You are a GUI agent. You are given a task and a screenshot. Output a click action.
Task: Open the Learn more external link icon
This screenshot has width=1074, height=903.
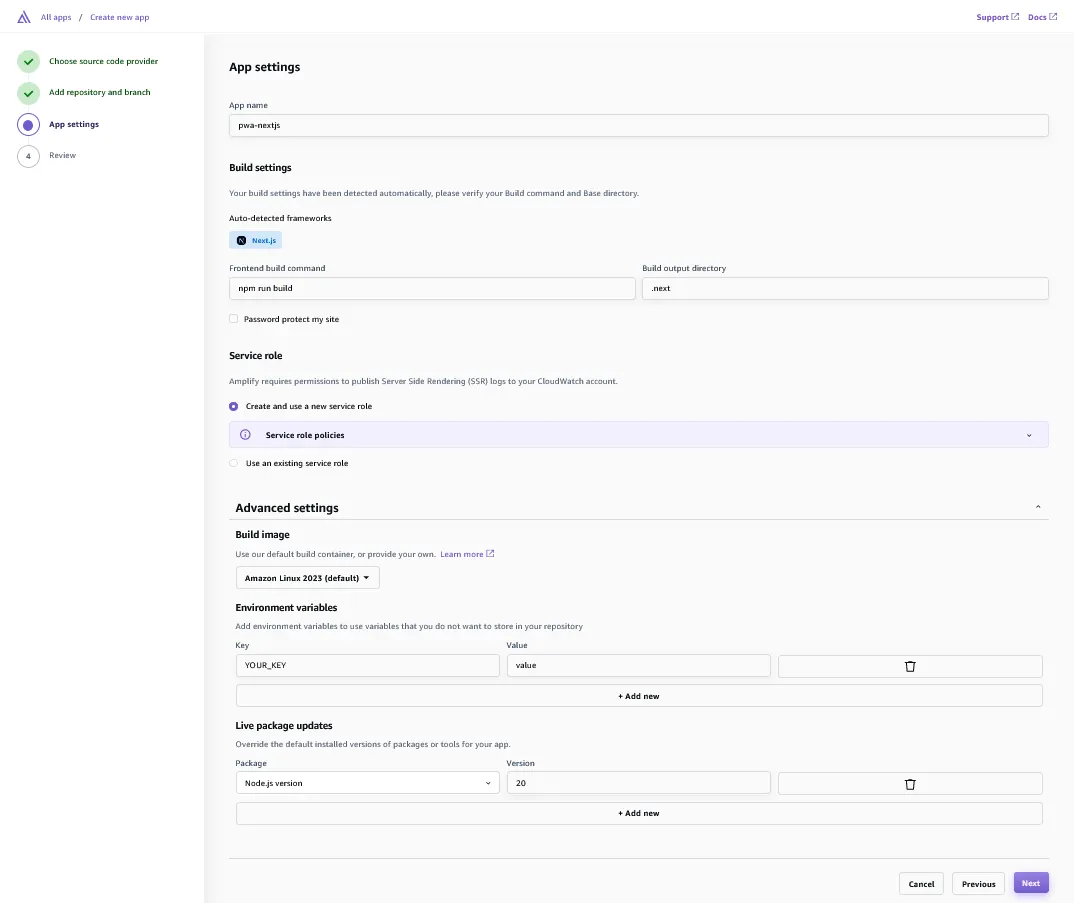click(x=490, y=554)
